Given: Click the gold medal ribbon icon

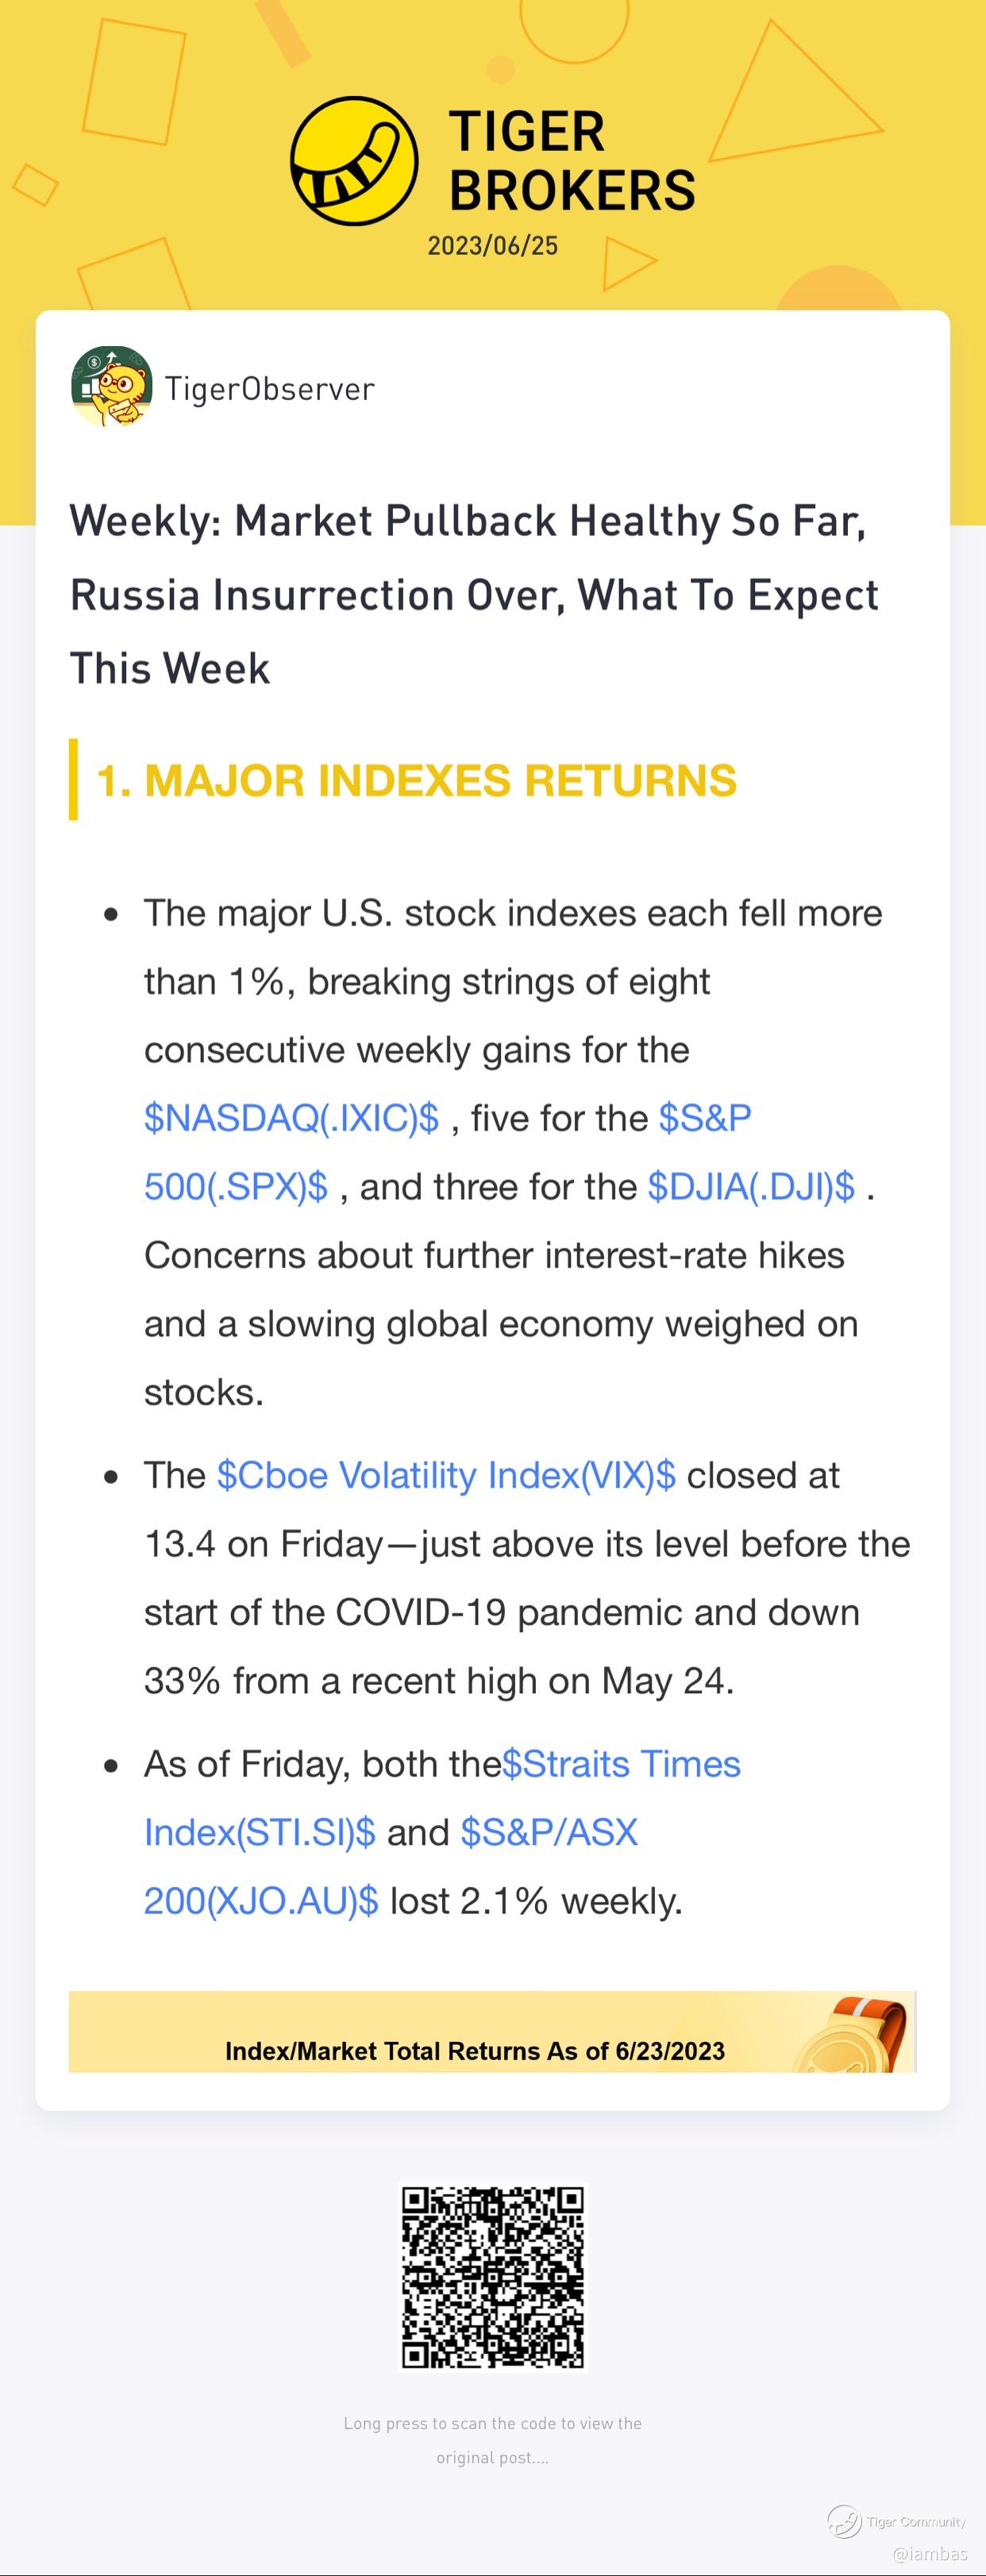Looking at the screenshot, I should [x=853, y=2033].
